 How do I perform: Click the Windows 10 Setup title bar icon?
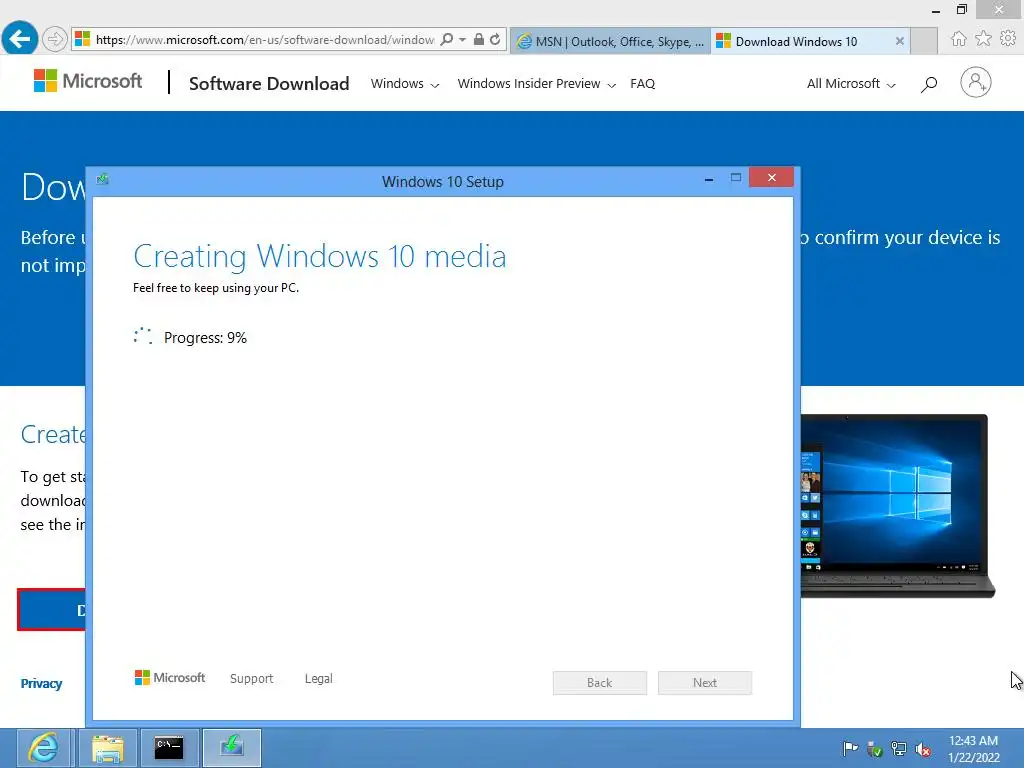click(x=103, y=179)
